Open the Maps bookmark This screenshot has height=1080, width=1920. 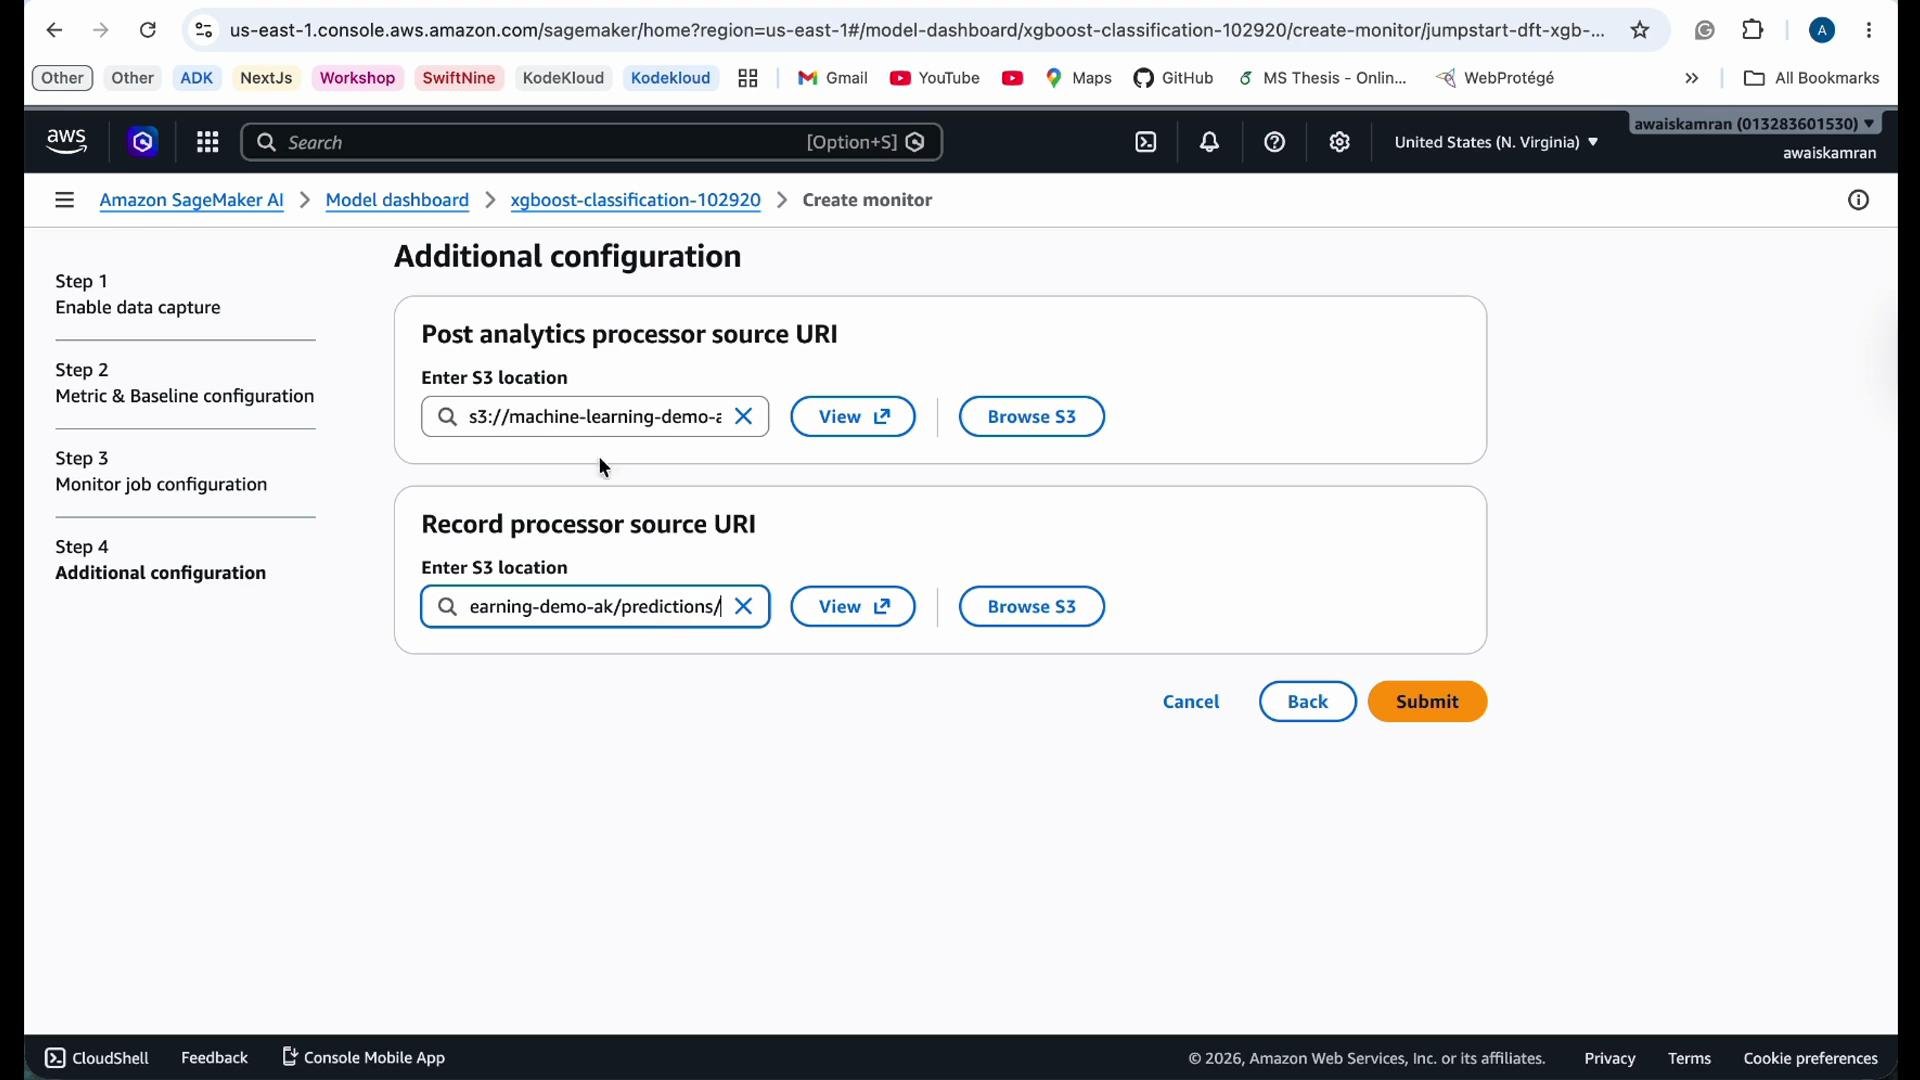1079,79
